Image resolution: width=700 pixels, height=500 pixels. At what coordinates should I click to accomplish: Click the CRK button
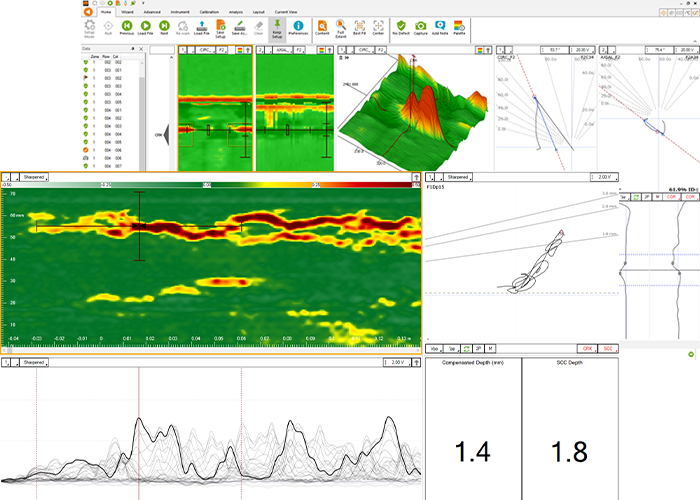tap(587, 348)
